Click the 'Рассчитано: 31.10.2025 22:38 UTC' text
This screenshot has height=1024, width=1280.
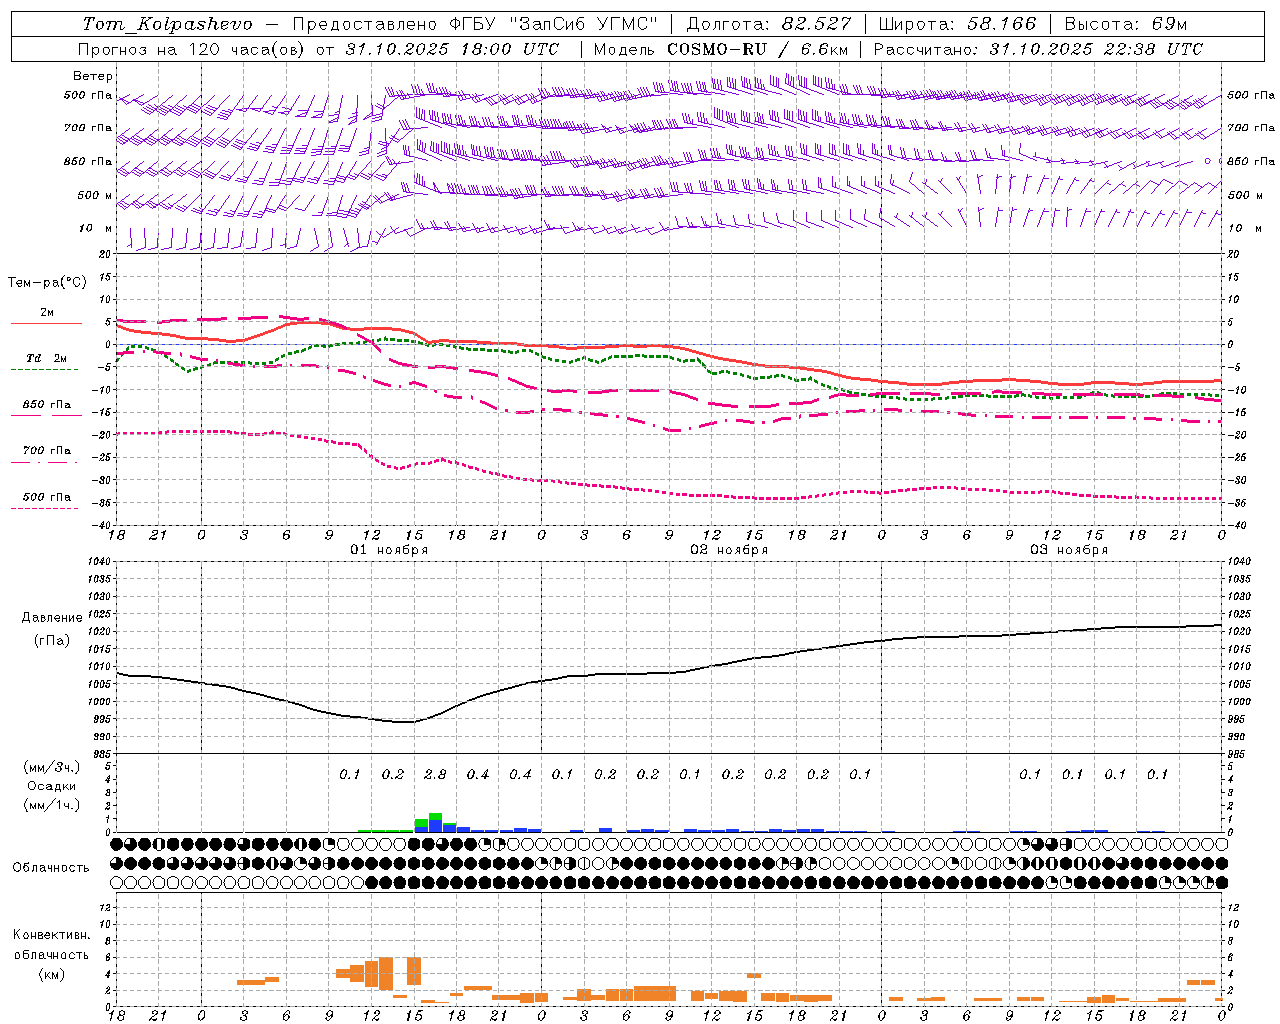click(1039, 49)
